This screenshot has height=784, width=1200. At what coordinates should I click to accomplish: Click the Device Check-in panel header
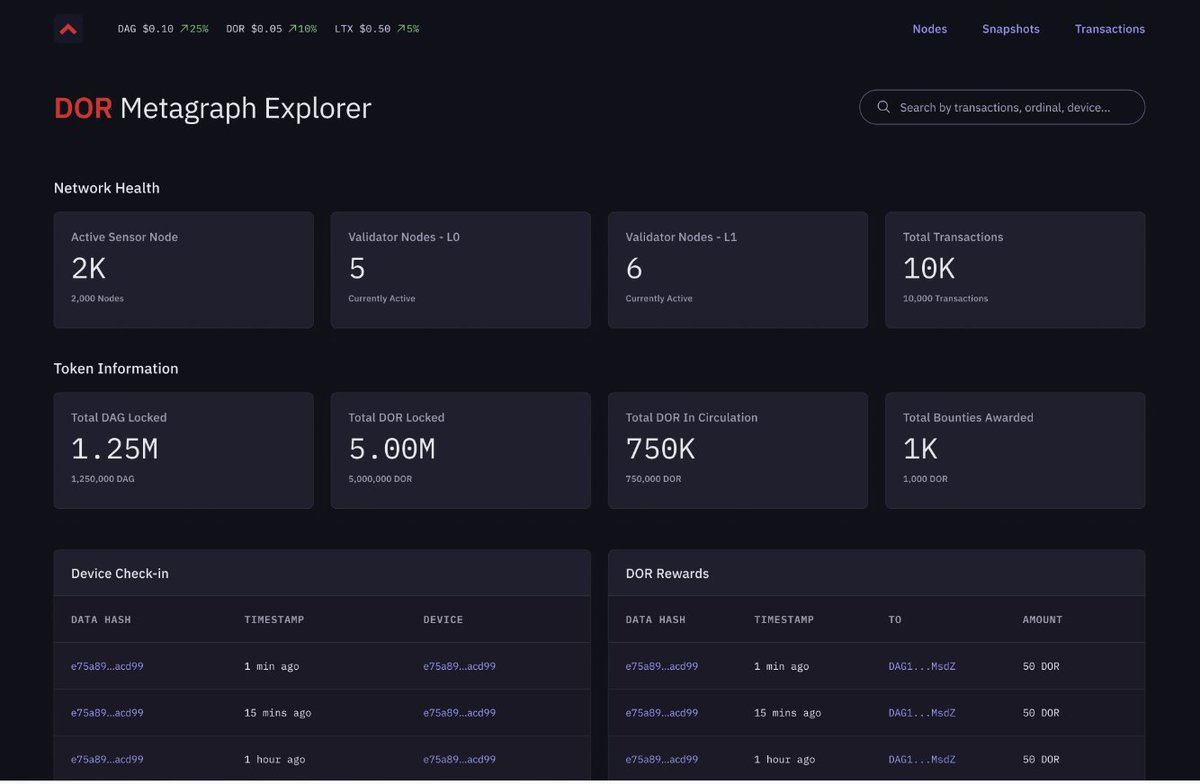pyautogui.click(x=322, y=574)
